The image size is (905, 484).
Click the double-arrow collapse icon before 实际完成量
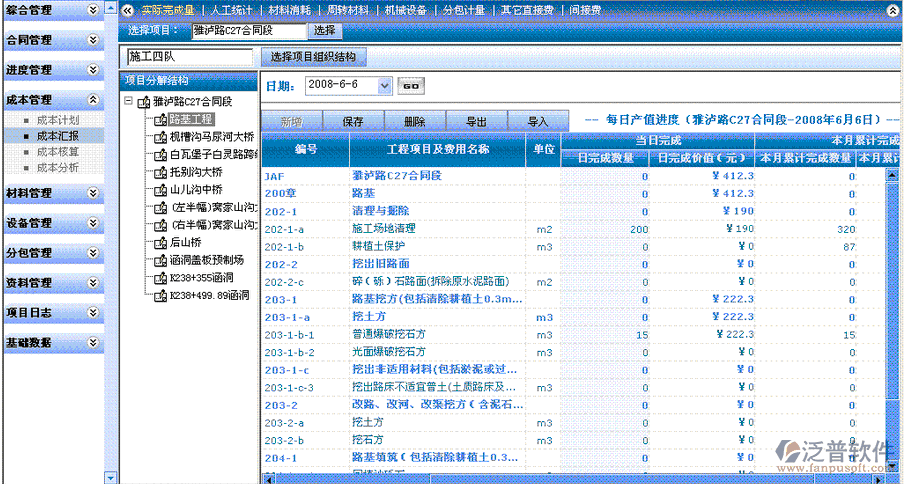127,10
